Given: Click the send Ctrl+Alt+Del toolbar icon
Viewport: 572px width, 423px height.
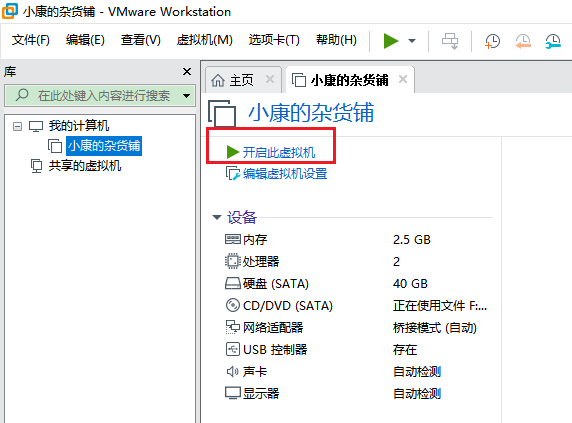Looking at the screenshot, I should click(450, 41).
